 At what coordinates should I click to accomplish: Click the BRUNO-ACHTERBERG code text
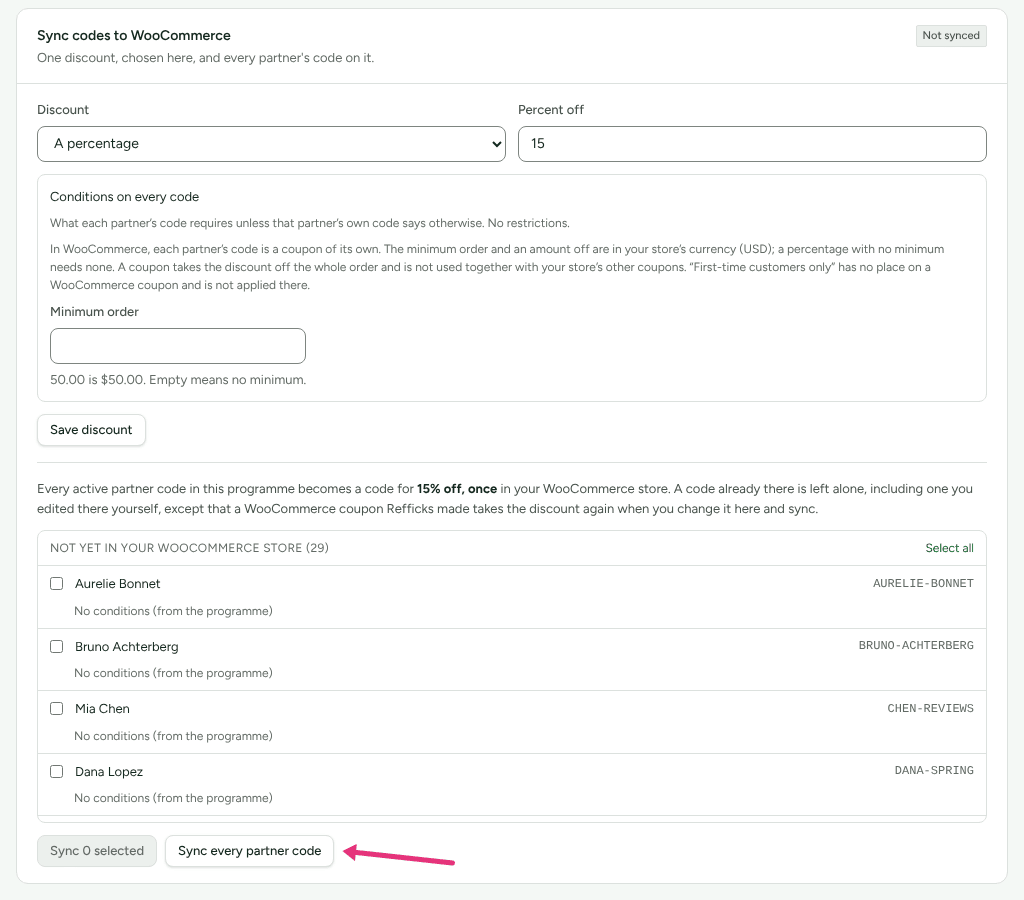pyautogui.click(x=916, y=645)
